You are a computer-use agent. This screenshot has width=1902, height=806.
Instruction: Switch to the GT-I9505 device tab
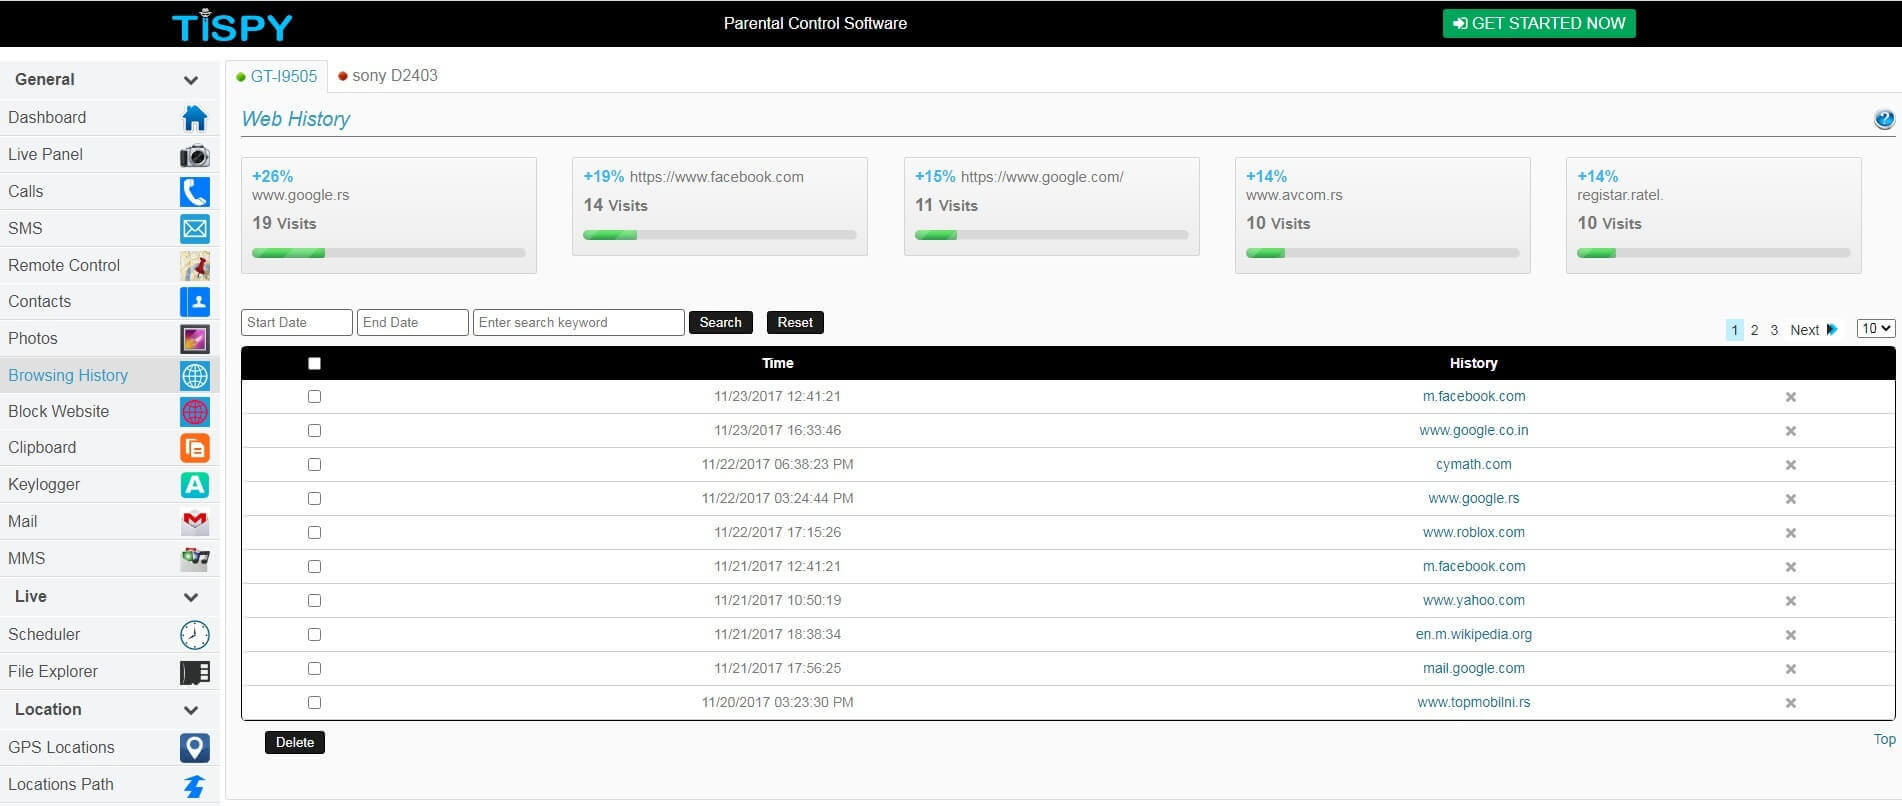click(277, 76)
